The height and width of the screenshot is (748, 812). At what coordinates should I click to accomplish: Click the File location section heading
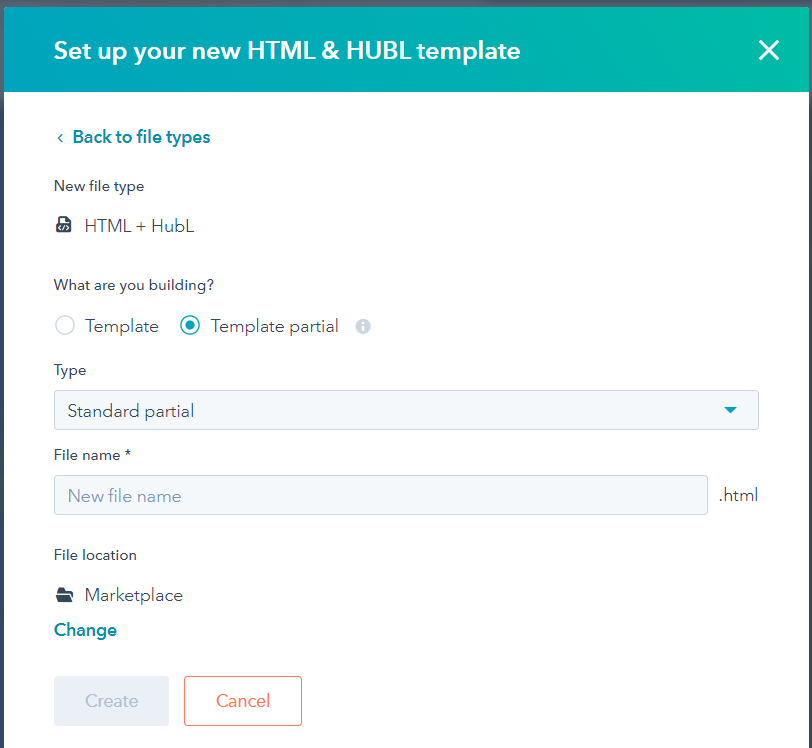[95, 555]
